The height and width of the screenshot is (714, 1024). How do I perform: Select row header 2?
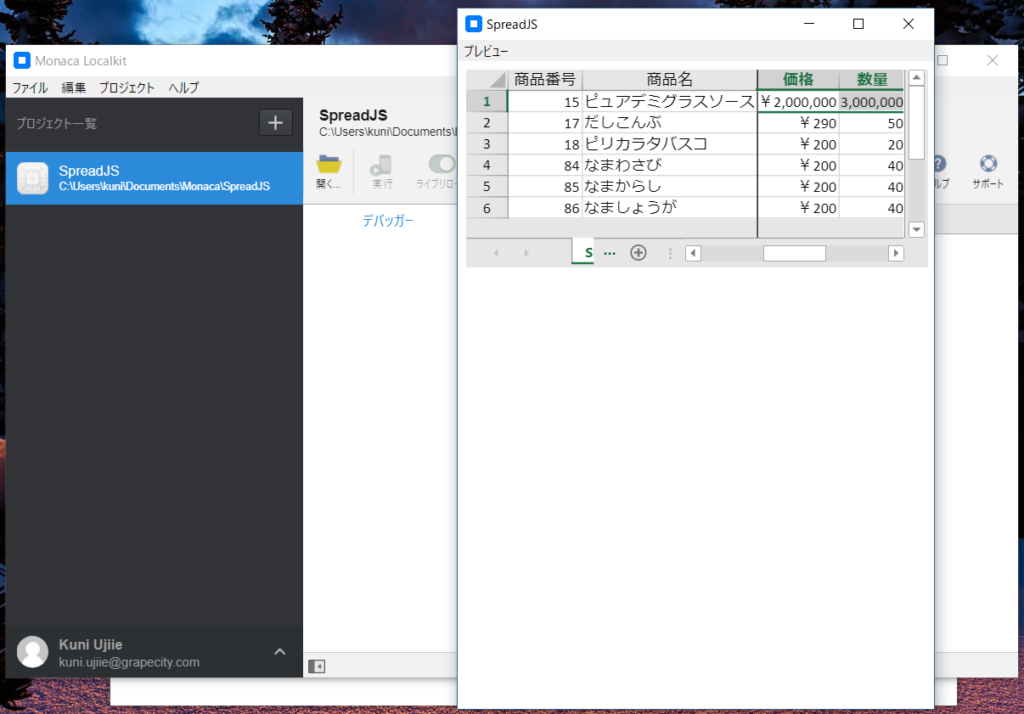(x=487, y=123)
